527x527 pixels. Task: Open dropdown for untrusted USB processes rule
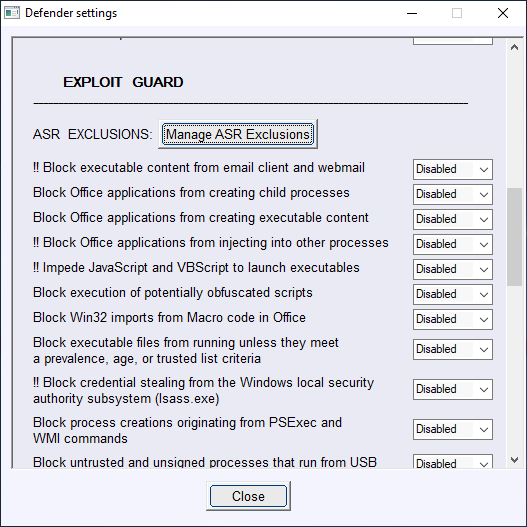[453, 461]
